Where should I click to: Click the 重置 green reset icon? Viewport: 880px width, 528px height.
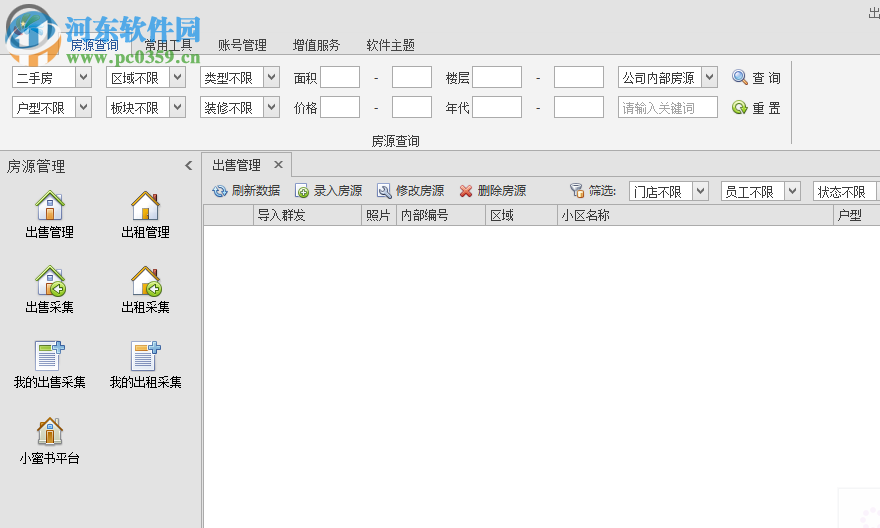pyautogui.click(x=740, y=107)
